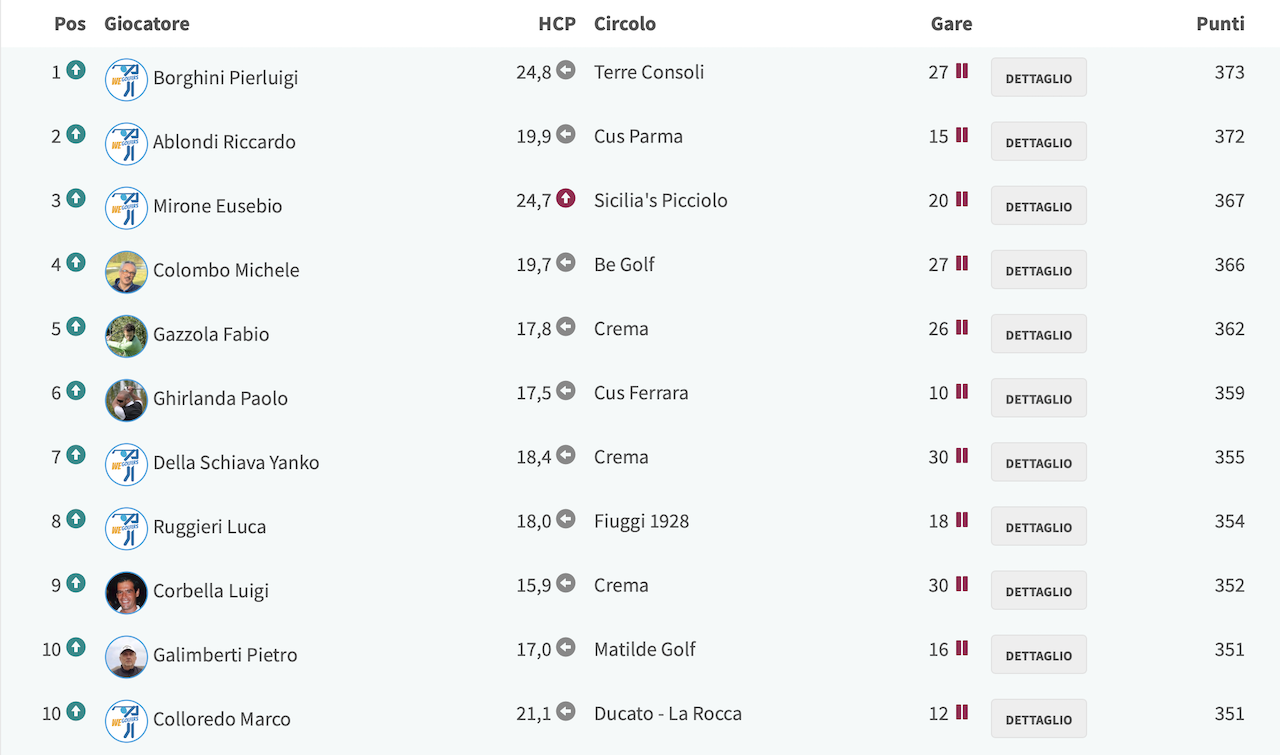1280x755 pixels.
Task: Select player name Ghirlanda Paolo
Action: point(220,398)
